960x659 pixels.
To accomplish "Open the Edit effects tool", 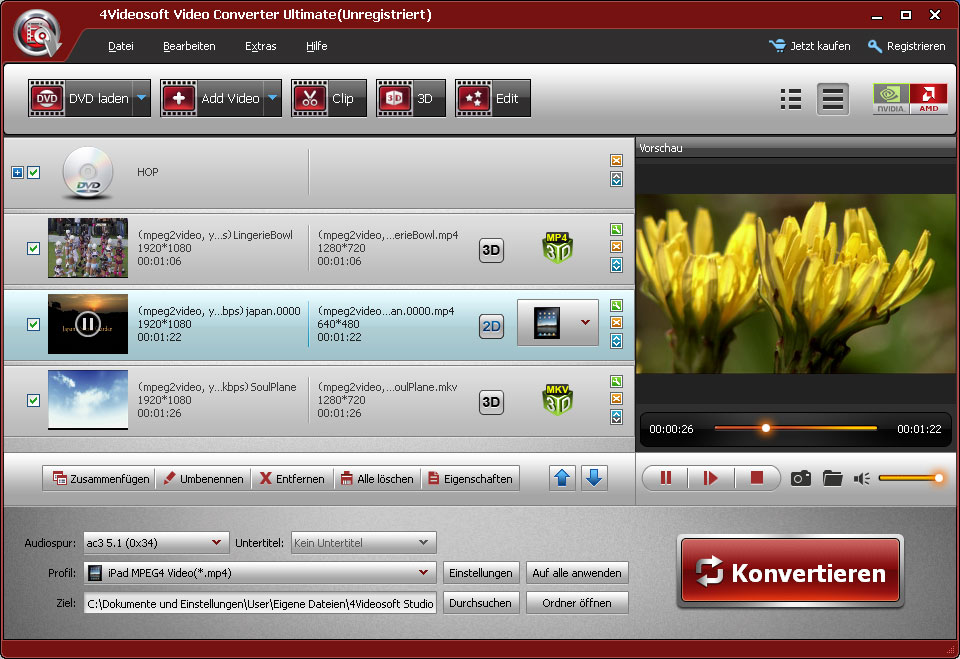I will (493, 98).
